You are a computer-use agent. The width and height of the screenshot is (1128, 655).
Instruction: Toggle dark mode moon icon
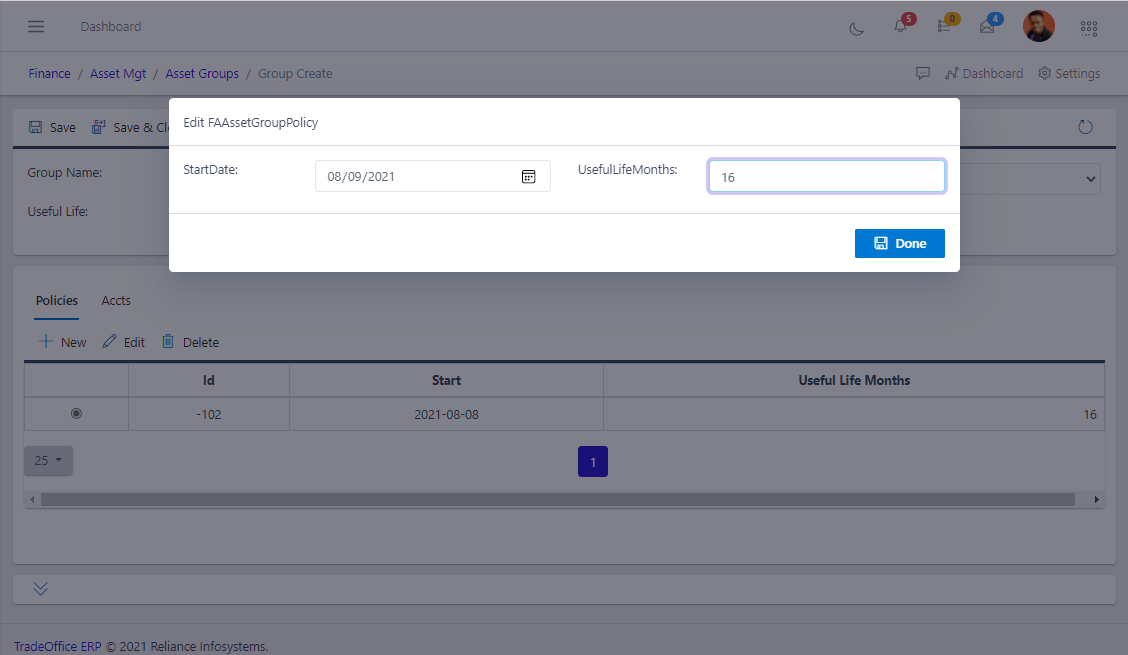pos(857,28)
